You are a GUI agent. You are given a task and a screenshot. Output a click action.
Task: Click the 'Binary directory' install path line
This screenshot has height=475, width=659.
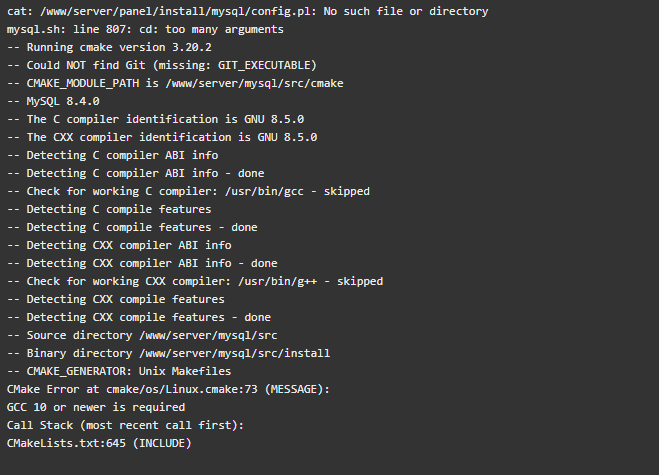[169, 354]
